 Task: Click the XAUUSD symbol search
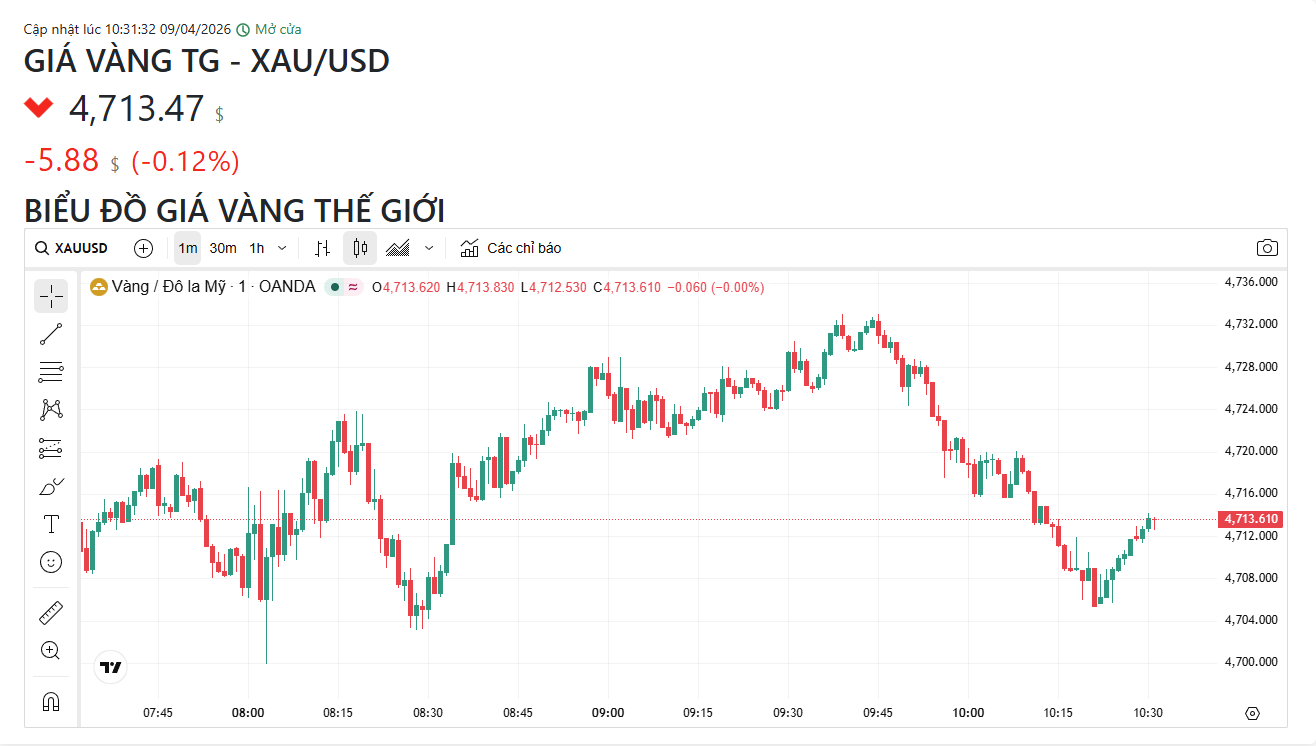(72, 248)
